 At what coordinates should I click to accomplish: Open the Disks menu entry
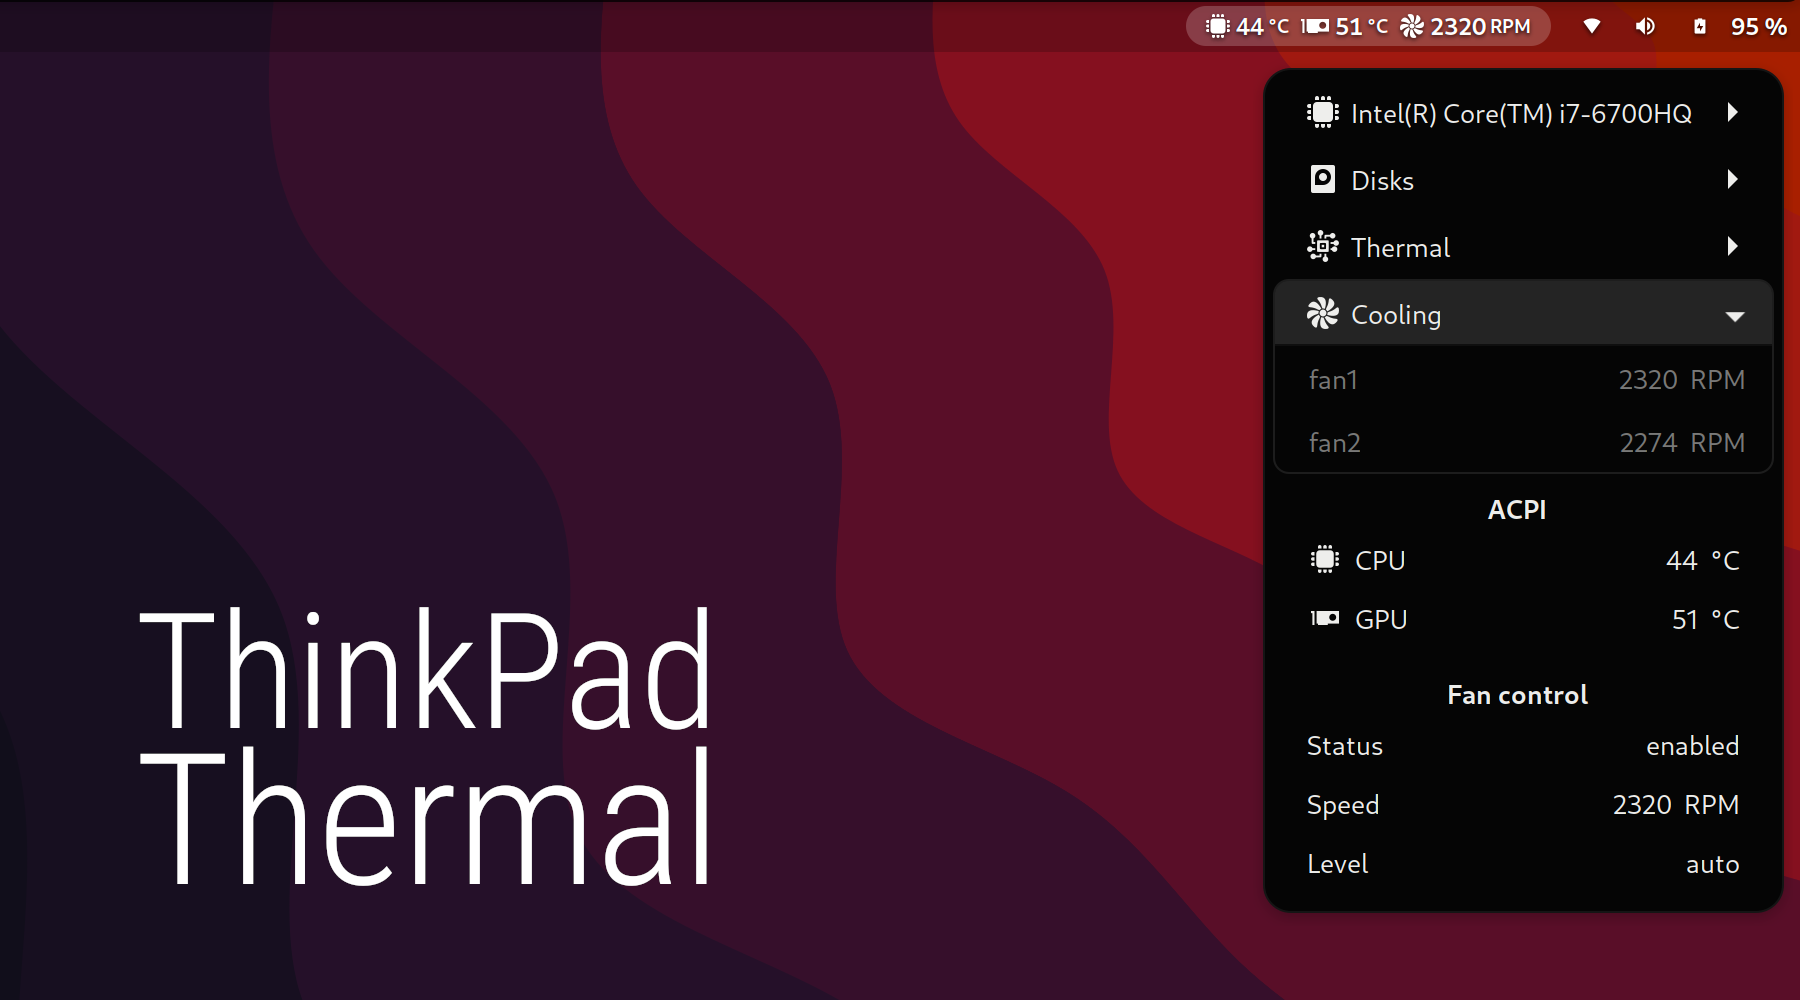pos(1523,179)
